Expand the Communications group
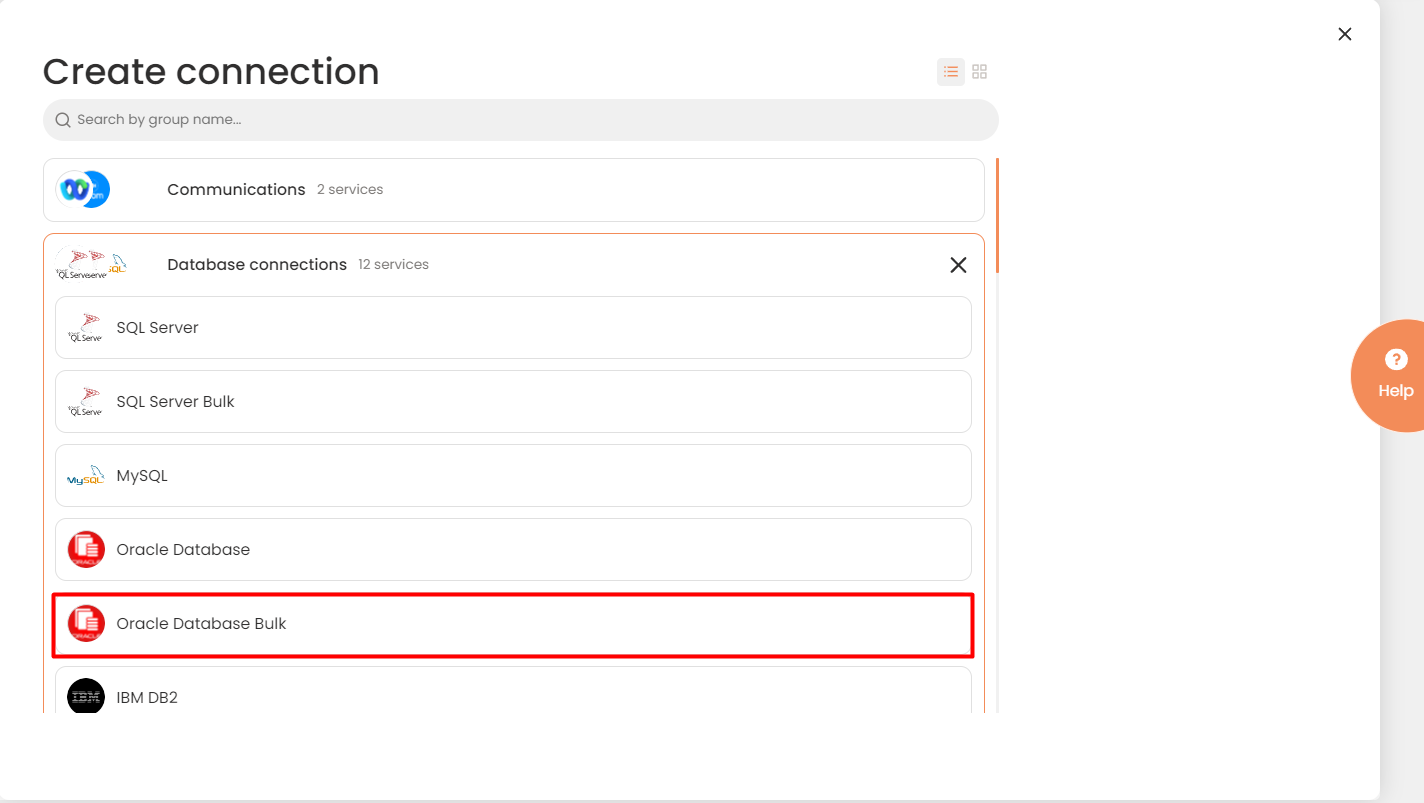Viewport: 1424px width, 803px height. click(514, 190)
